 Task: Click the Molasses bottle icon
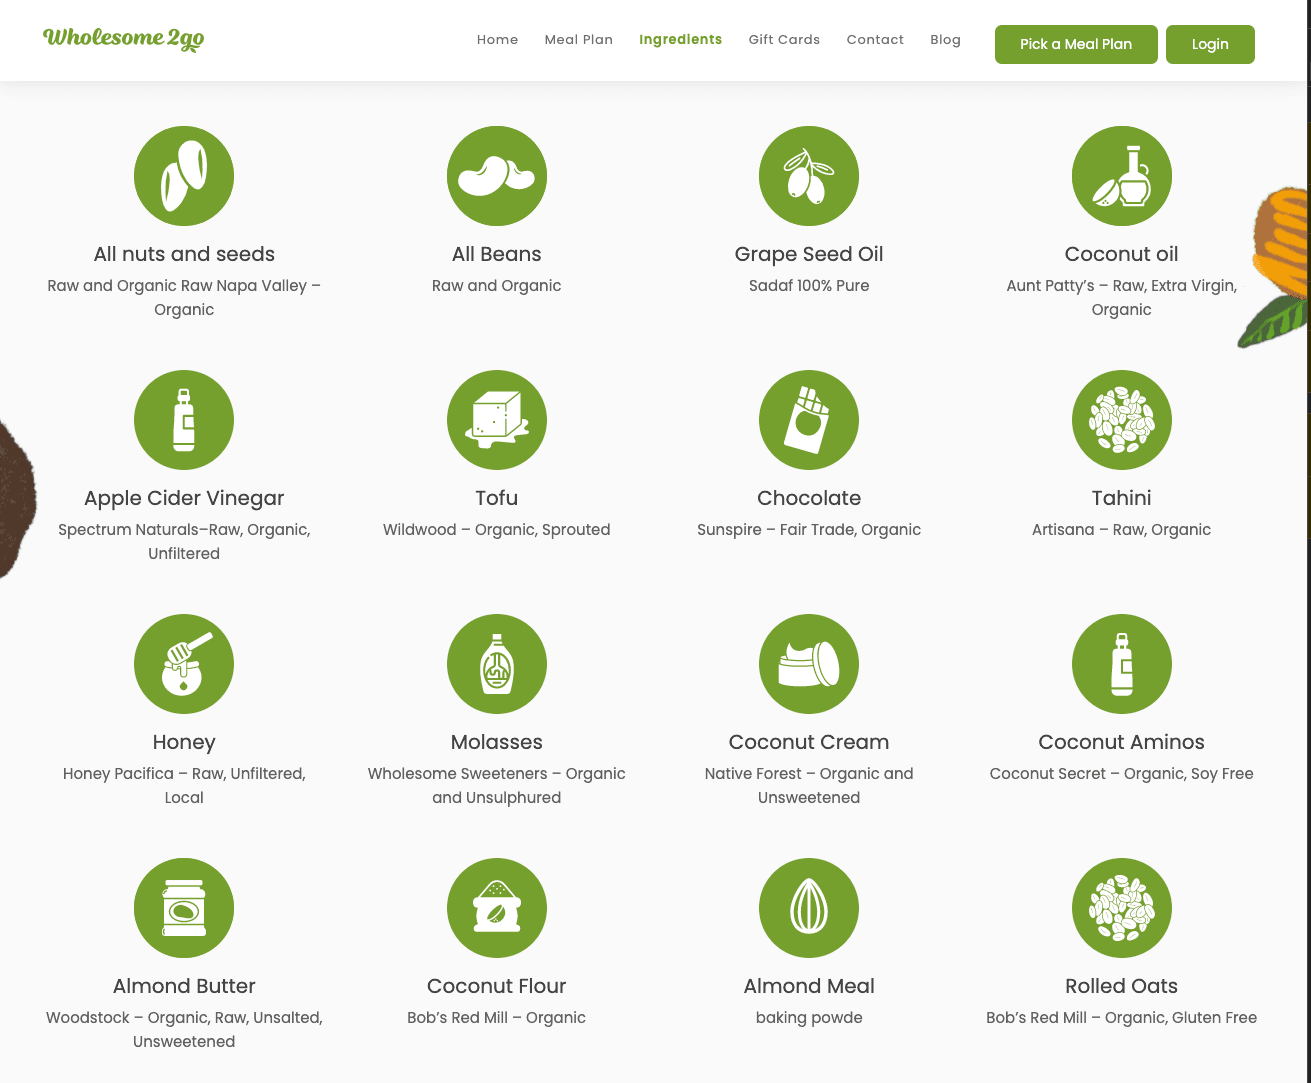click(x=497, y=664)
